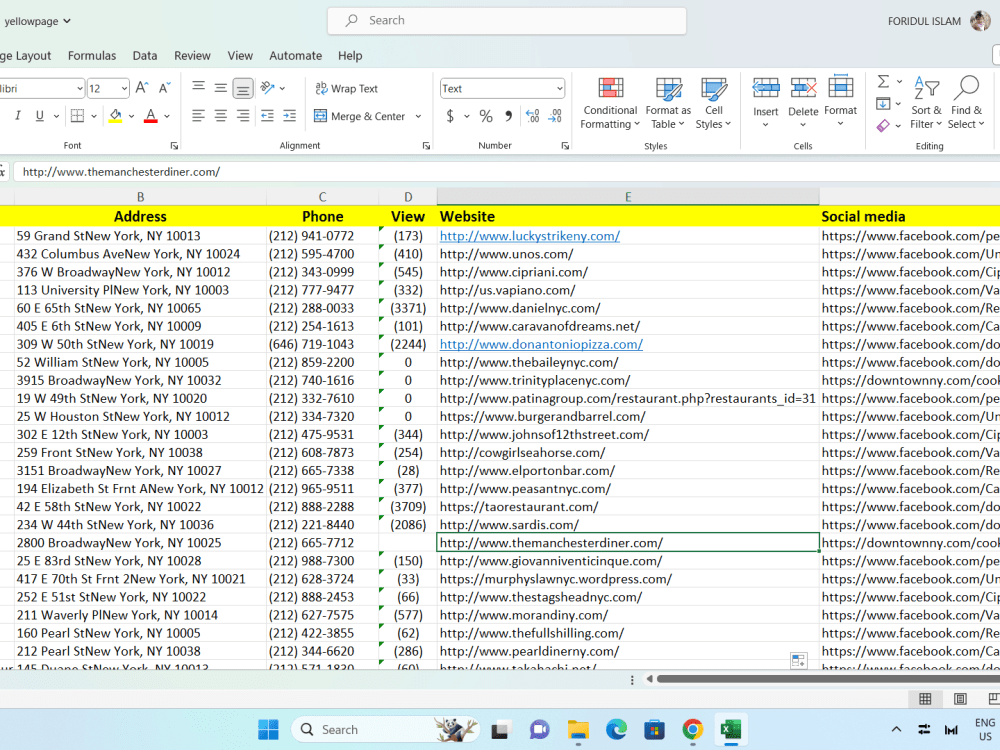Click the Delete cells icon
This screenshot has width=1000, height=750.
(x=803, y=88)
